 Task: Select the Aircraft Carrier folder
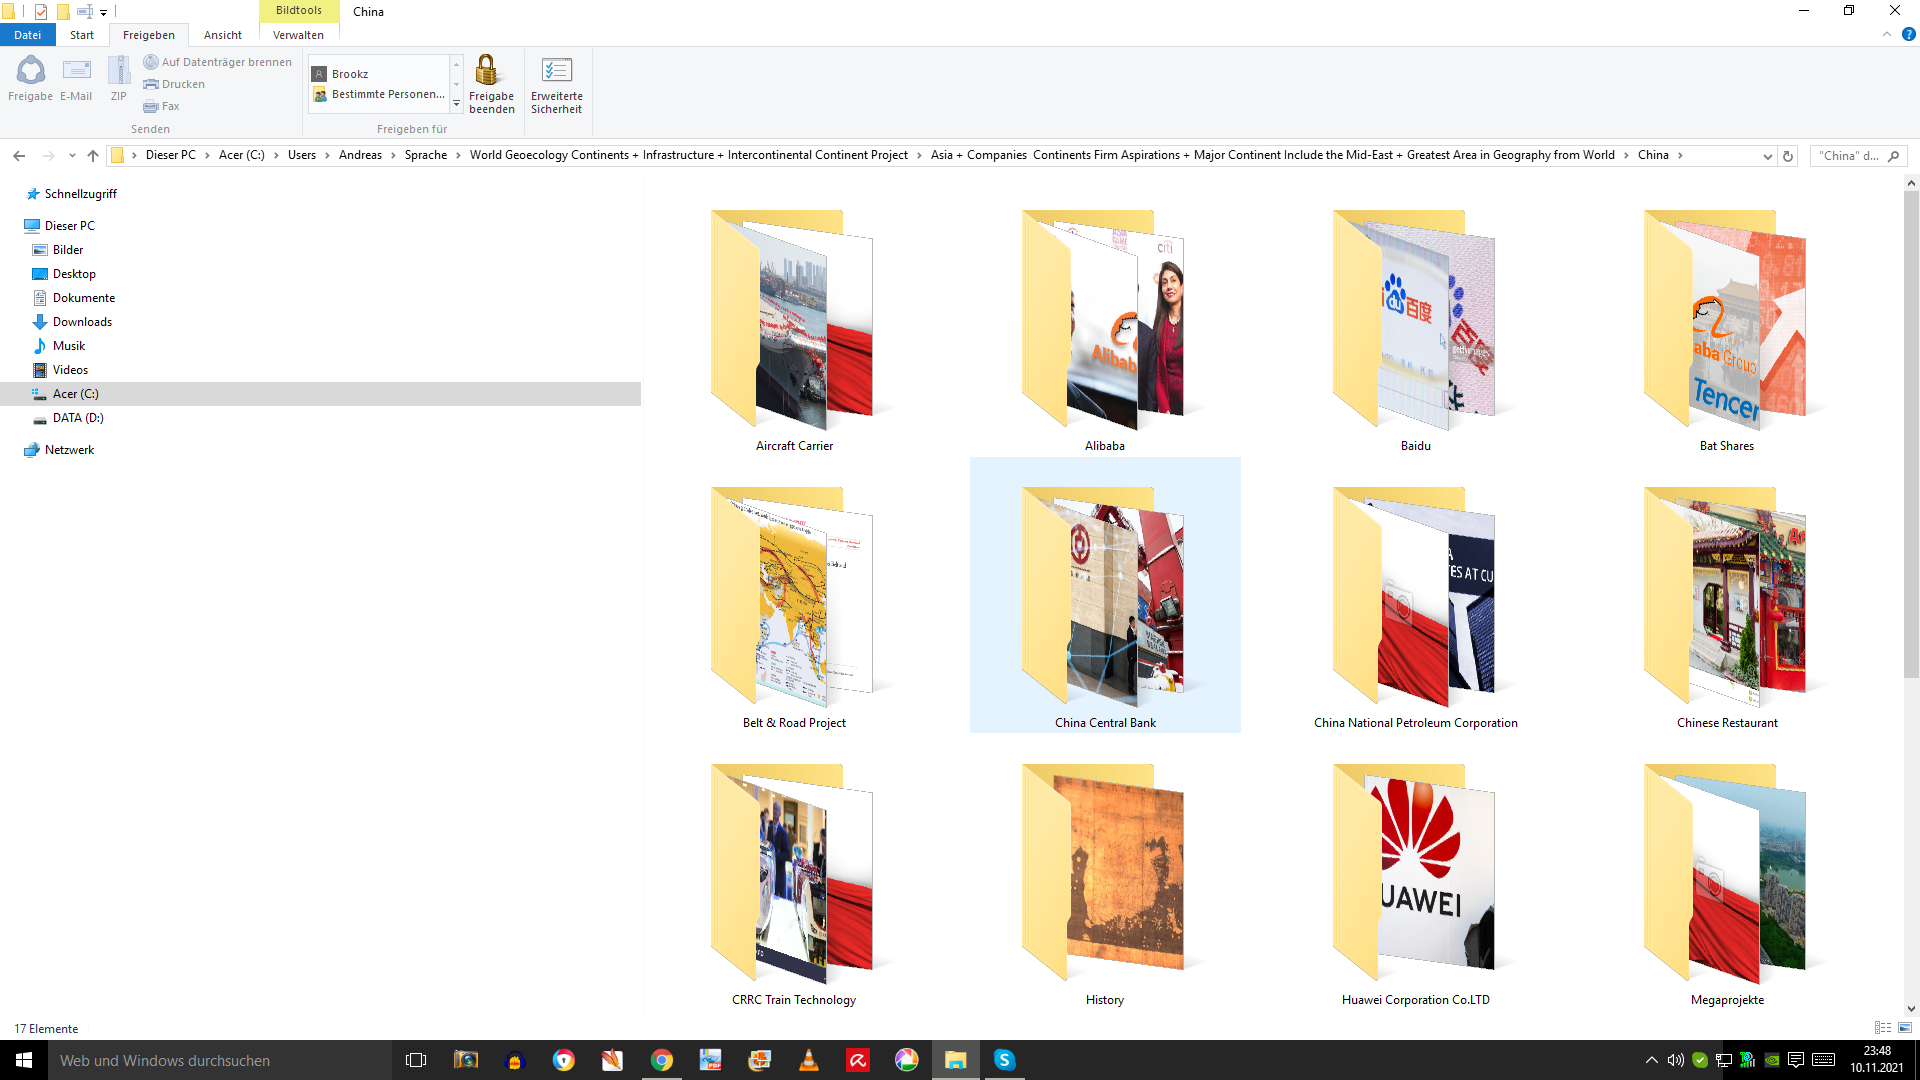[794, 330]
